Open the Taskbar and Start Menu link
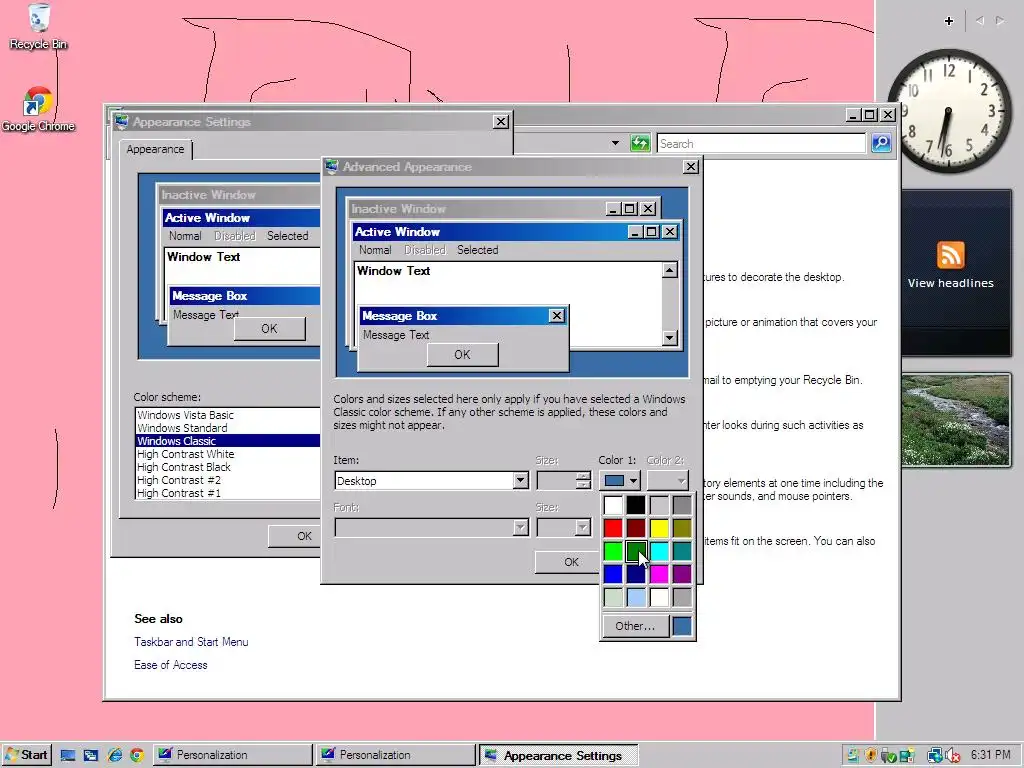Image resolution: width=1024 pixels, height=768 pixels. (191, 642)
